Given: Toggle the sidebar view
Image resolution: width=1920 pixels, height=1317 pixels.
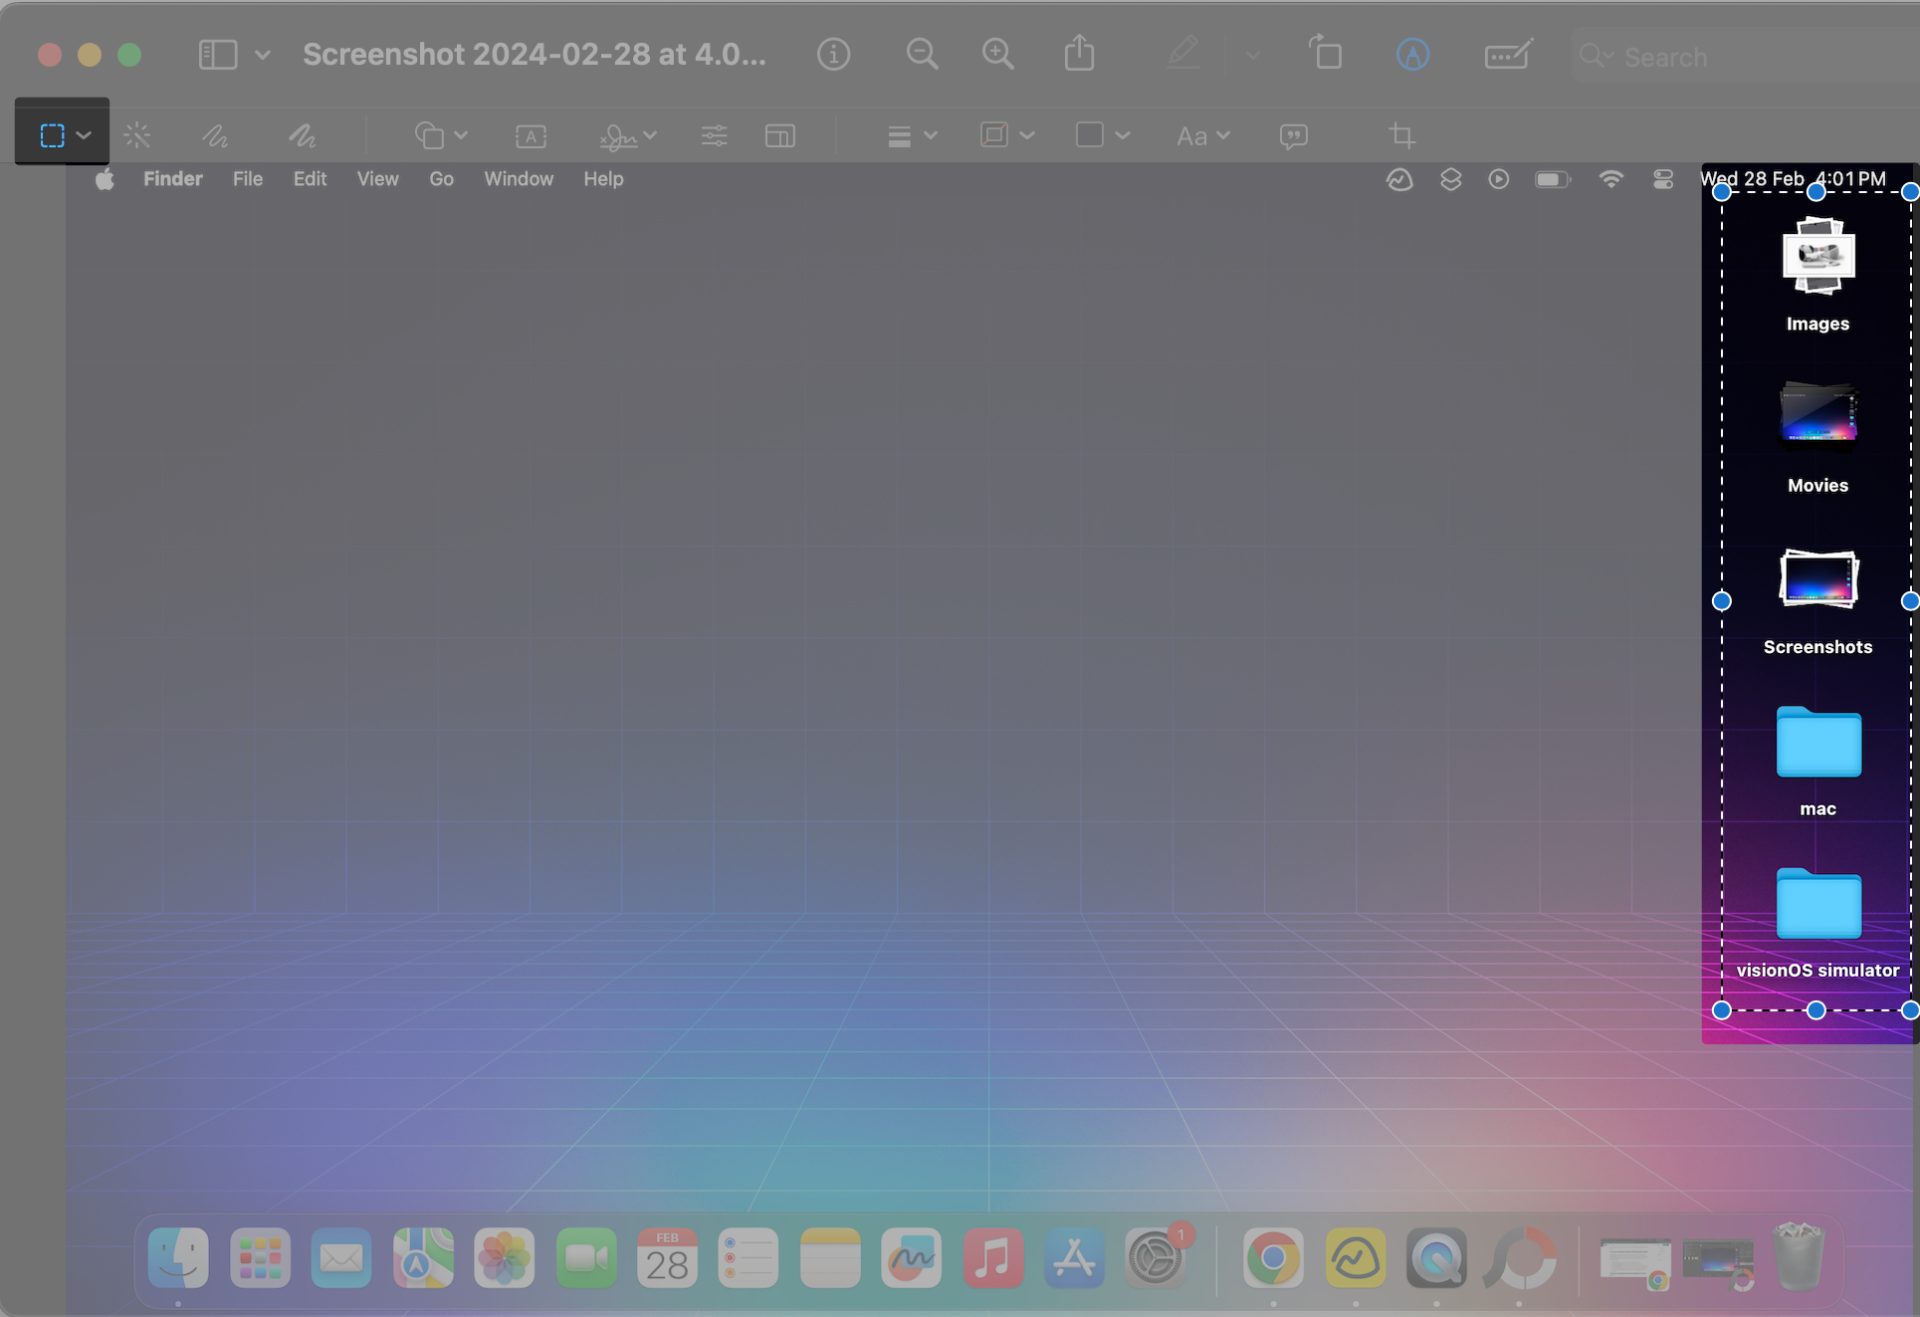Looking at the screenshot, I should pyautogui.click(x=217, y=54).
